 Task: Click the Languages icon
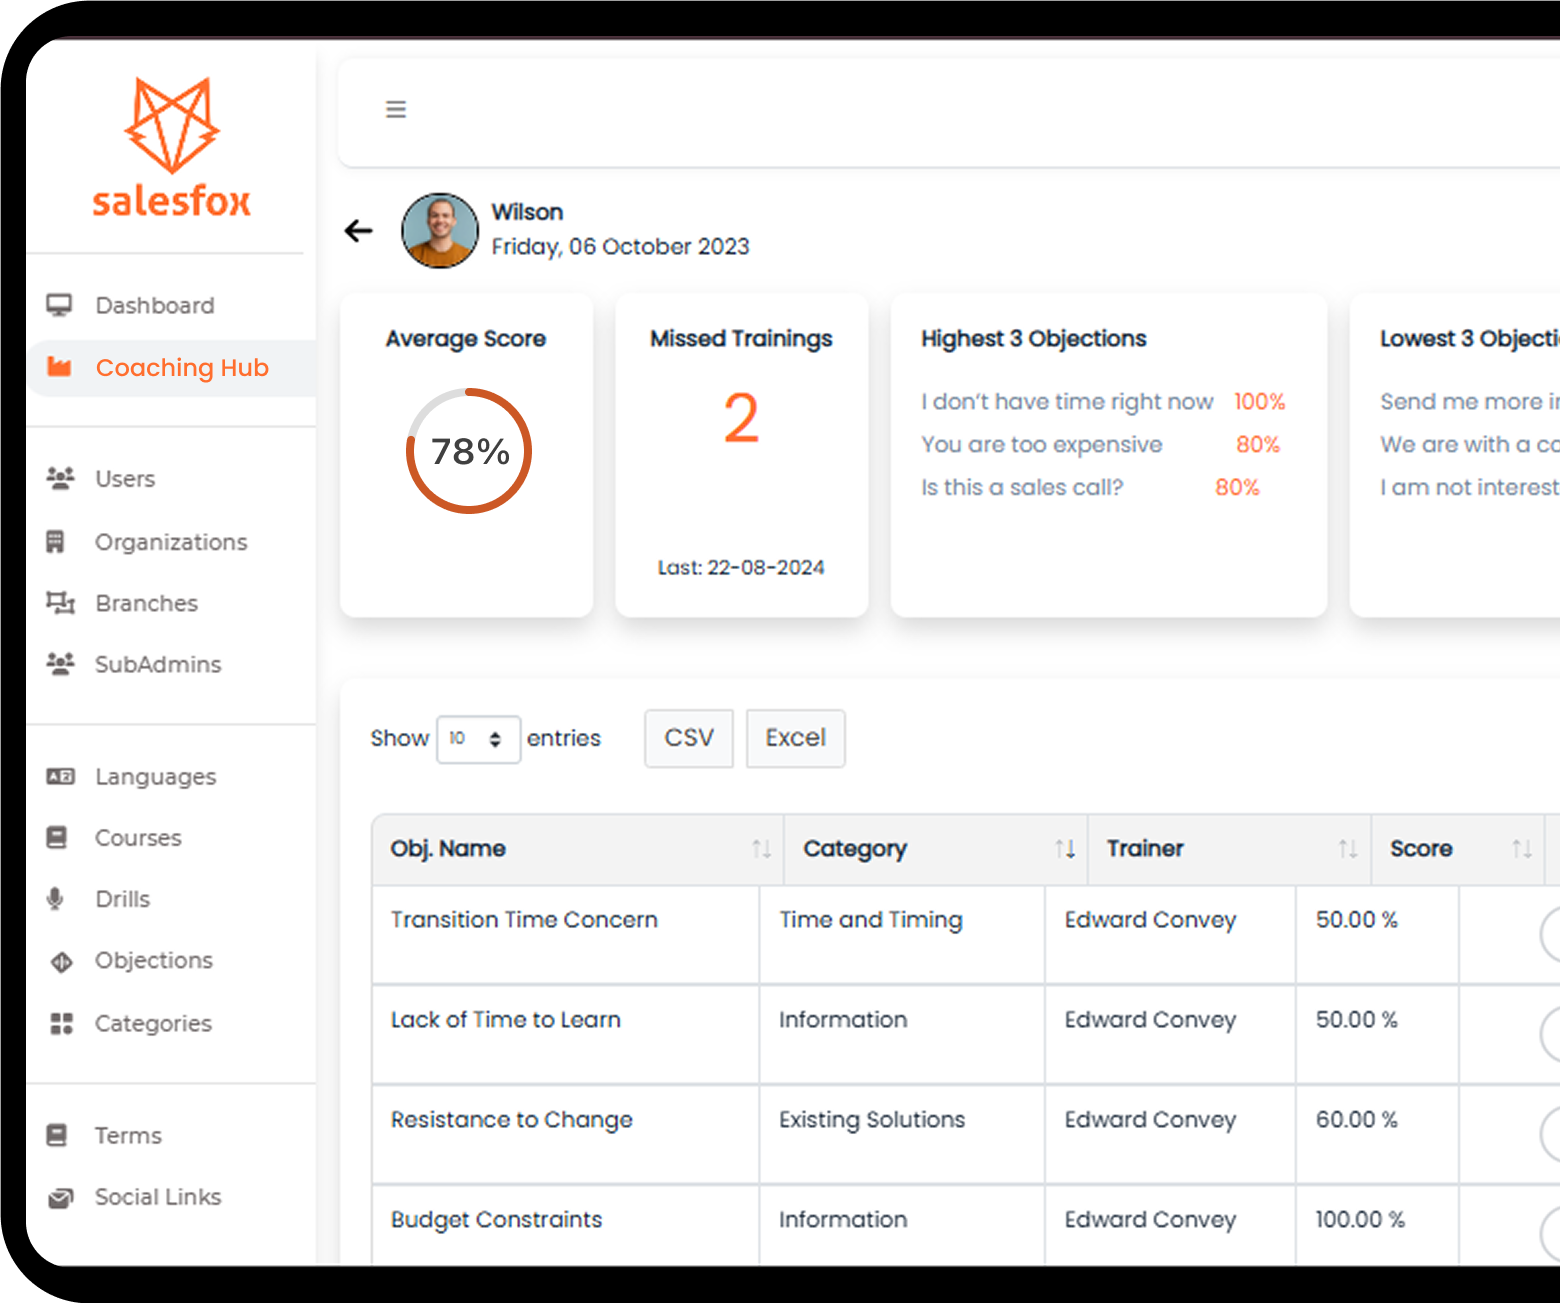point(60,777)
